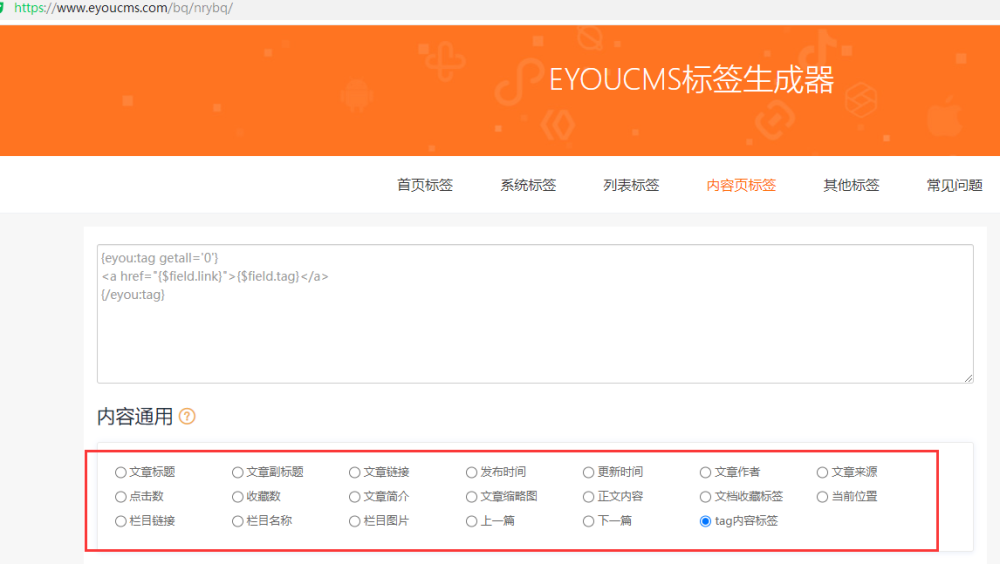
Task: Select the 文档收藏标签 radio option
Action: (x=705, y=496)
